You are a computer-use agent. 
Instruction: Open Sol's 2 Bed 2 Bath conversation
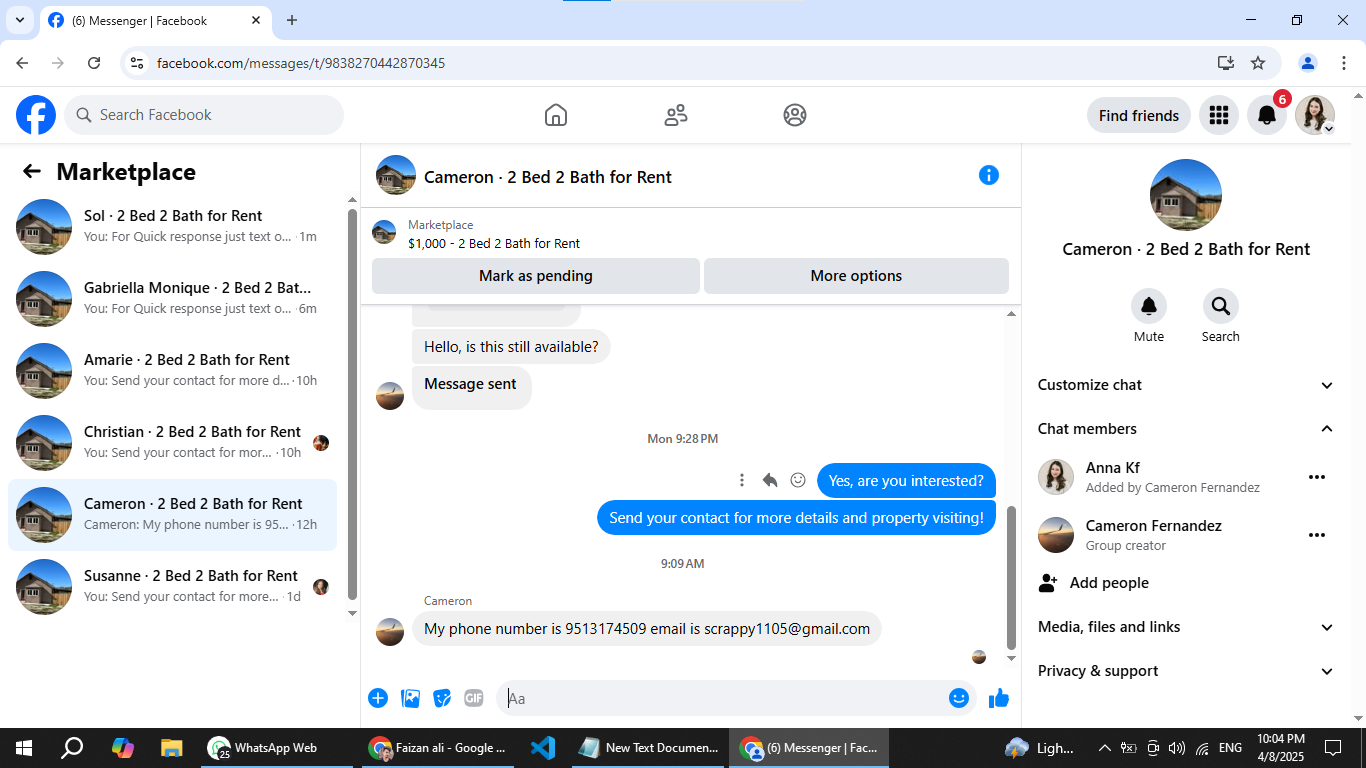click(x=172, y=227)
